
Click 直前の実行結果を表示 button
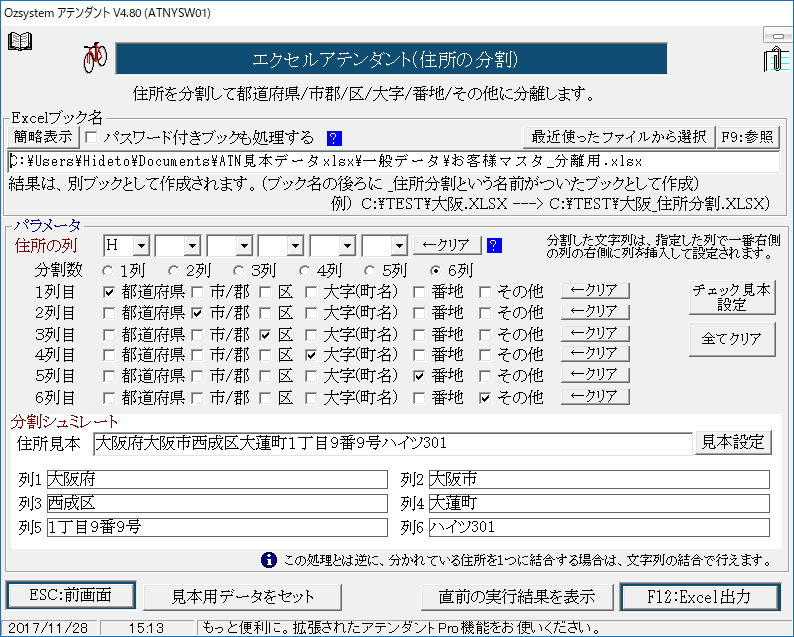point(517,597)
